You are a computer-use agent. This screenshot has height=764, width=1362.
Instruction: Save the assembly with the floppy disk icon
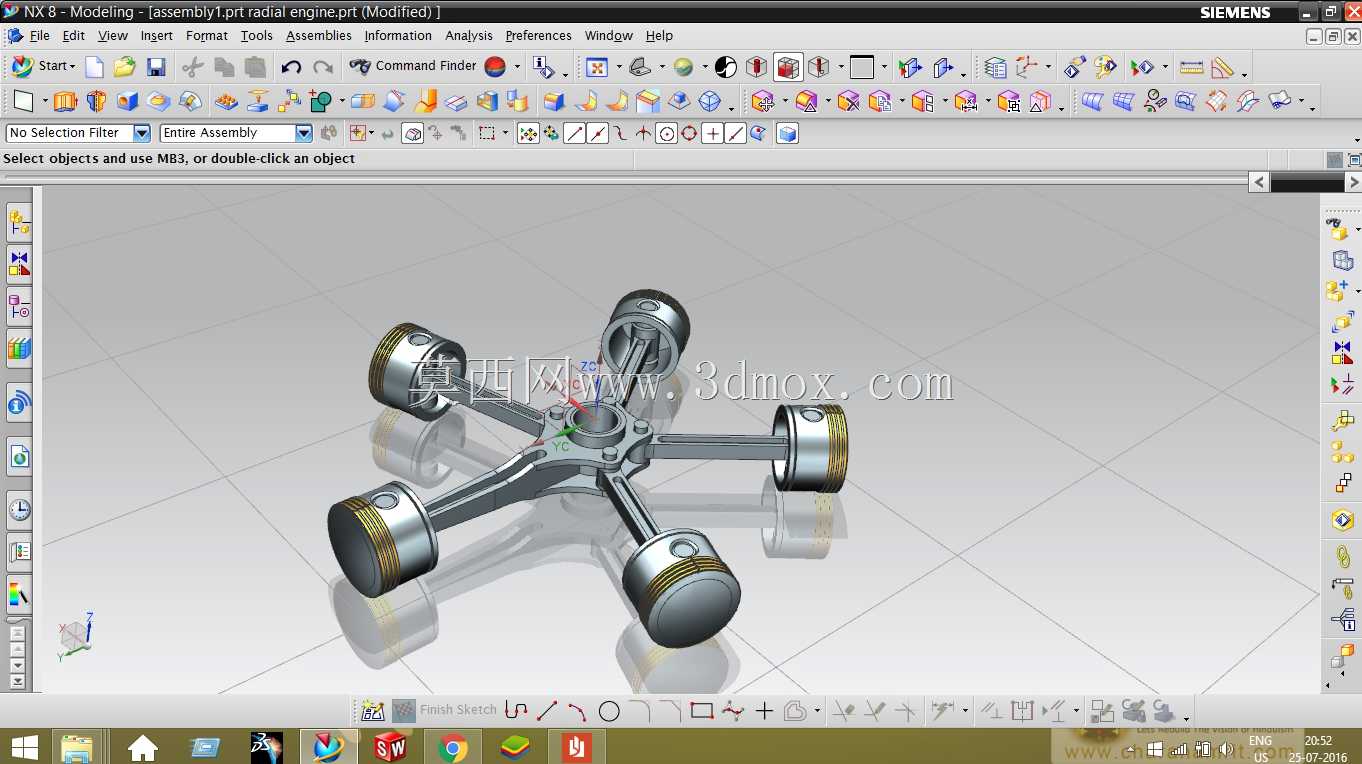pos(156,67)
